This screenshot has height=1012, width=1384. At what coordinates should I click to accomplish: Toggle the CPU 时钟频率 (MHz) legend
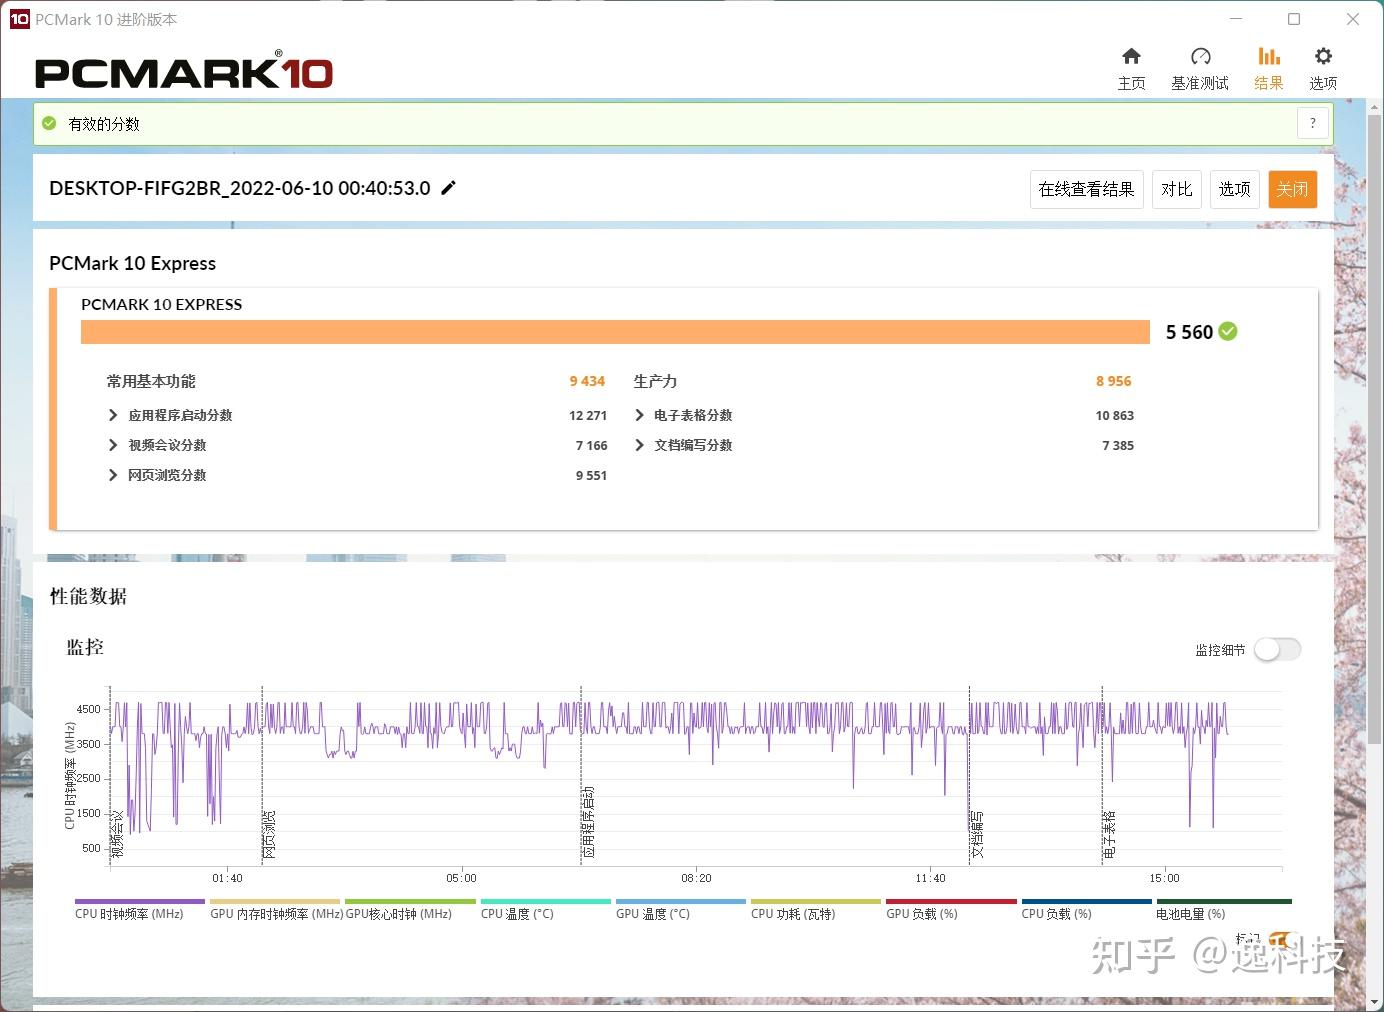(139, 908)
